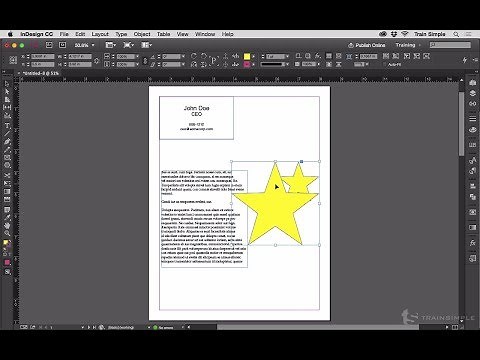Viewport: 480px width, 360px height.
Task: Open the Effects fx panel in dock
Action: [x=472, y=243]
